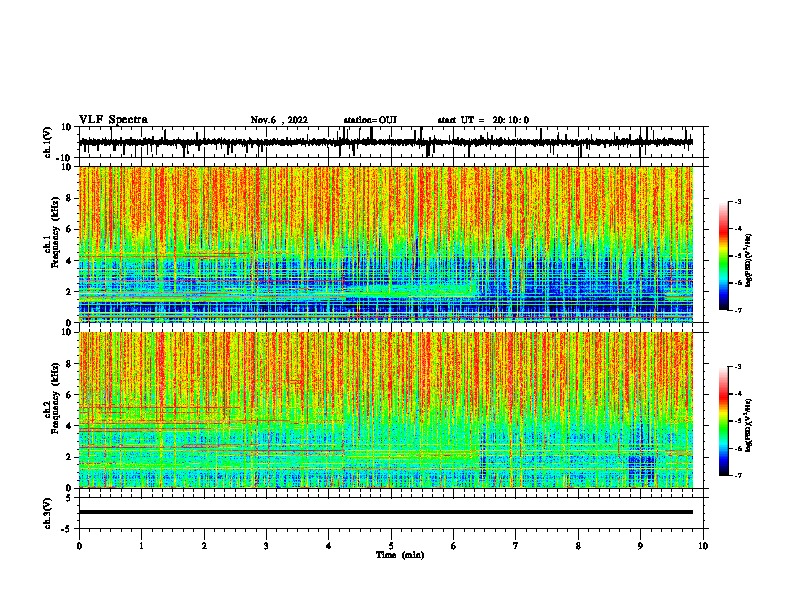Click time axis tick label "4"
The width and height of the screenshot is (792, 612).
pyautogui.click(x=329, y=546)
